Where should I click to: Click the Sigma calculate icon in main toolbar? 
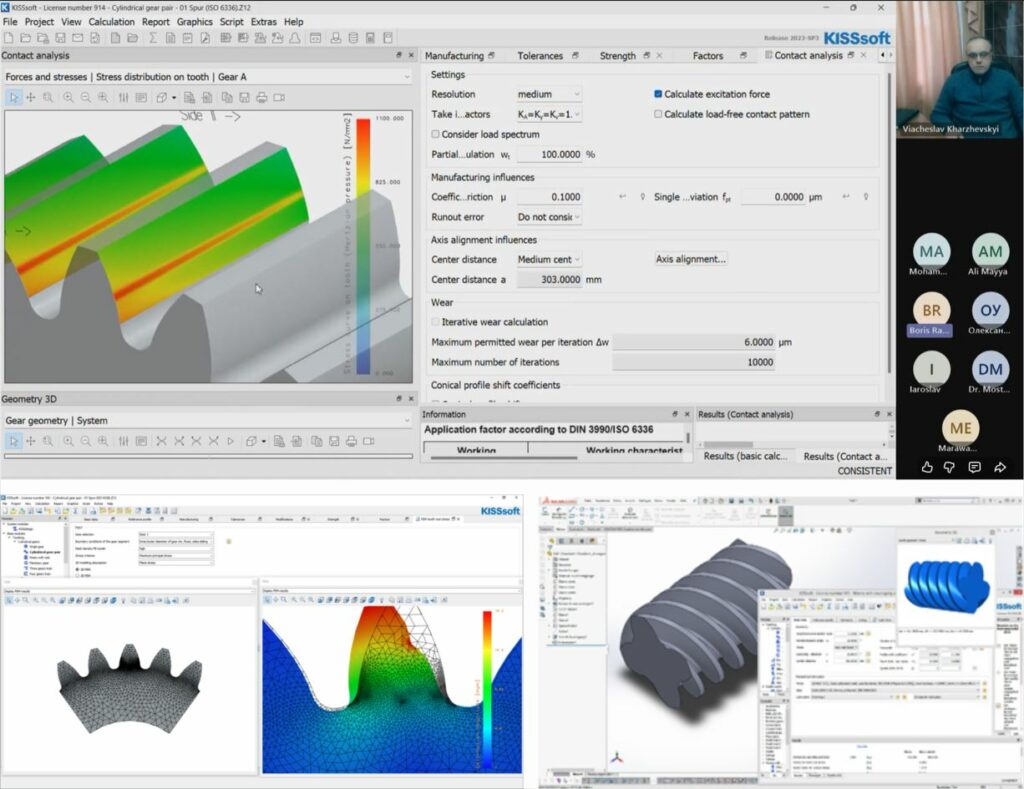point(153,38)
